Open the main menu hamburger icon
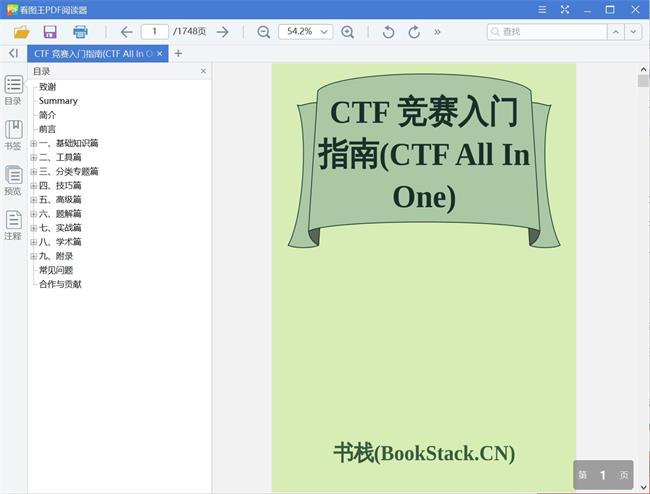The height and width of the screenshot is (494, 650). 542,10
